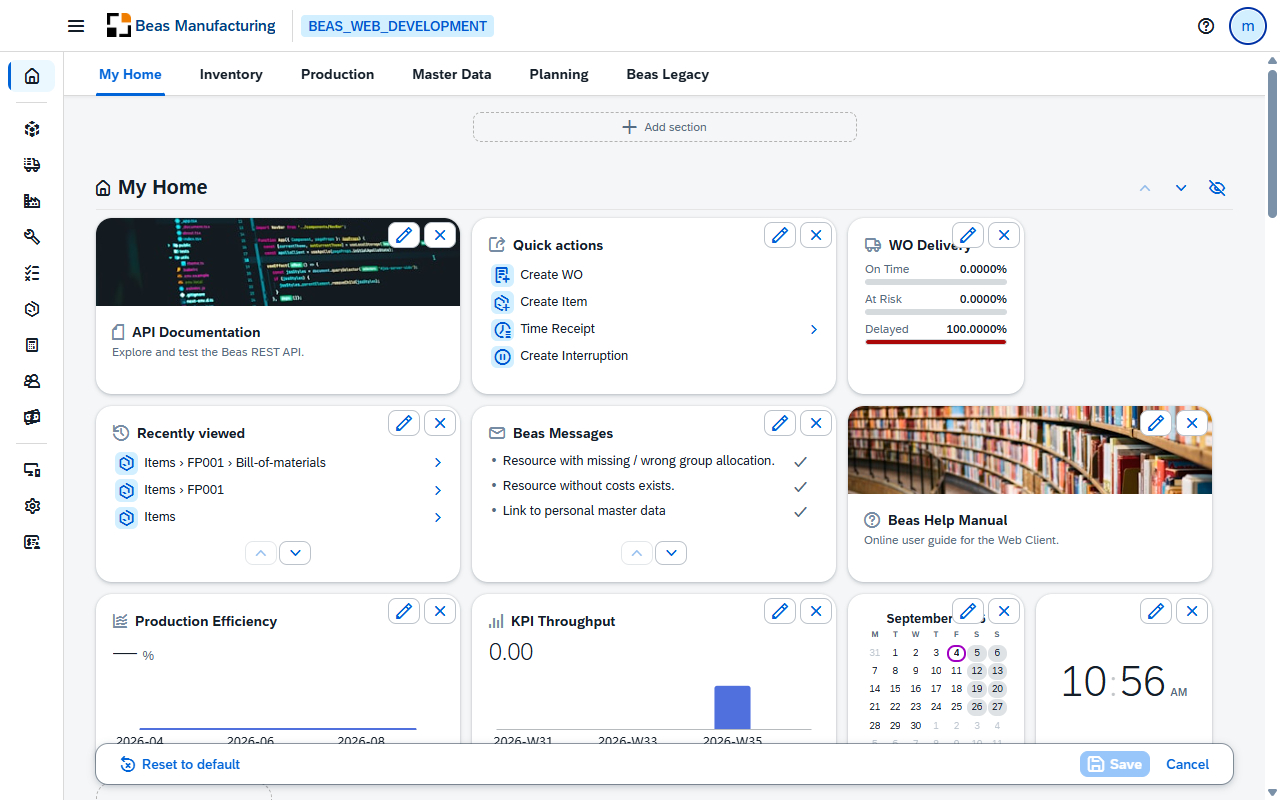Open the settings gear icon in sidebar
This screenshot has height=800, width=1280.
(32, 506)
